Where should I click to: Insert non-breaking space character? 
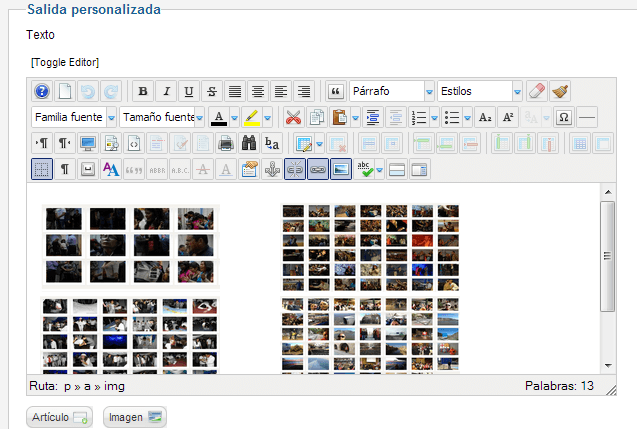[88, 169]
